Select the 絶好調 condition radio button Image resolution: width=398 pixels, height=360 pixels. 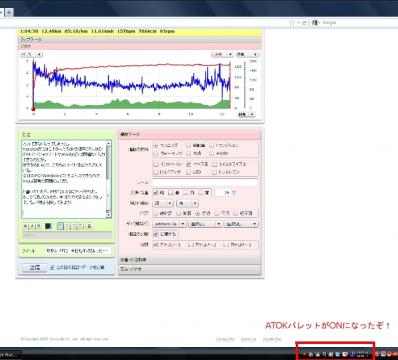coord(156,213)
